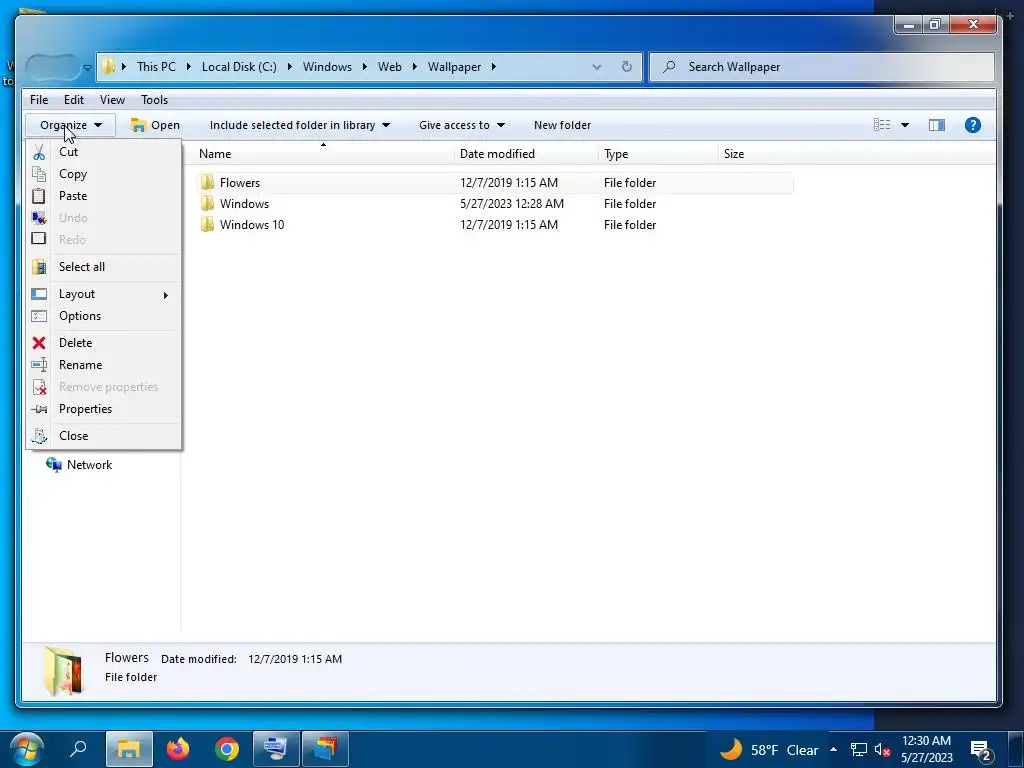
Task: Click the muted volume tray icon
Action: (882, 750)
